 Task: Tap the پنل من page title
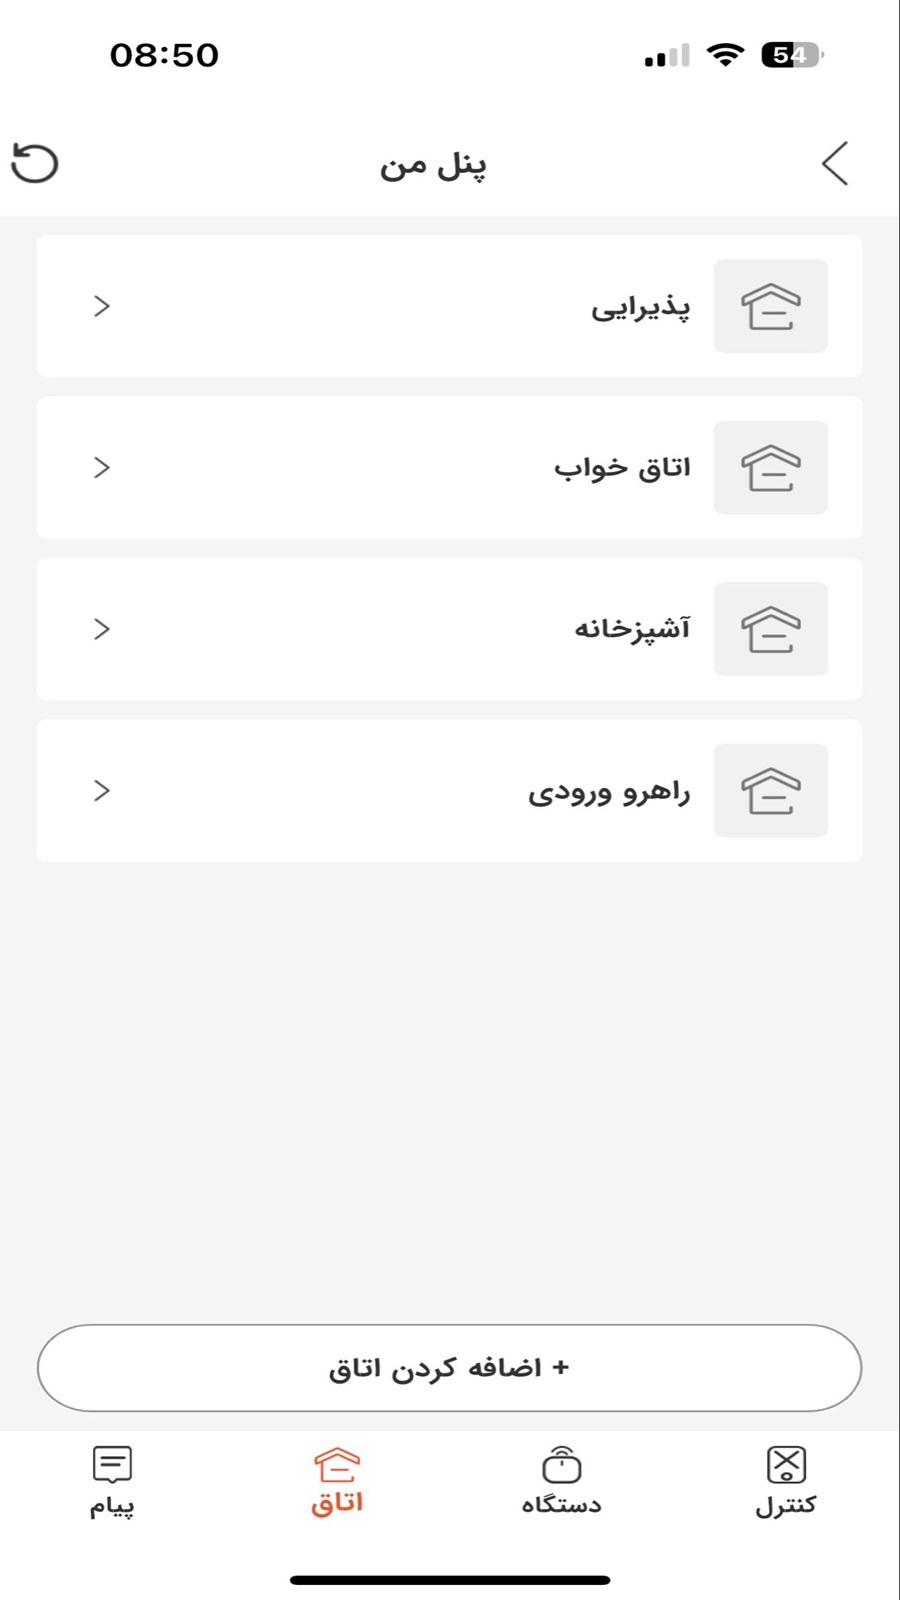point(433,165)
